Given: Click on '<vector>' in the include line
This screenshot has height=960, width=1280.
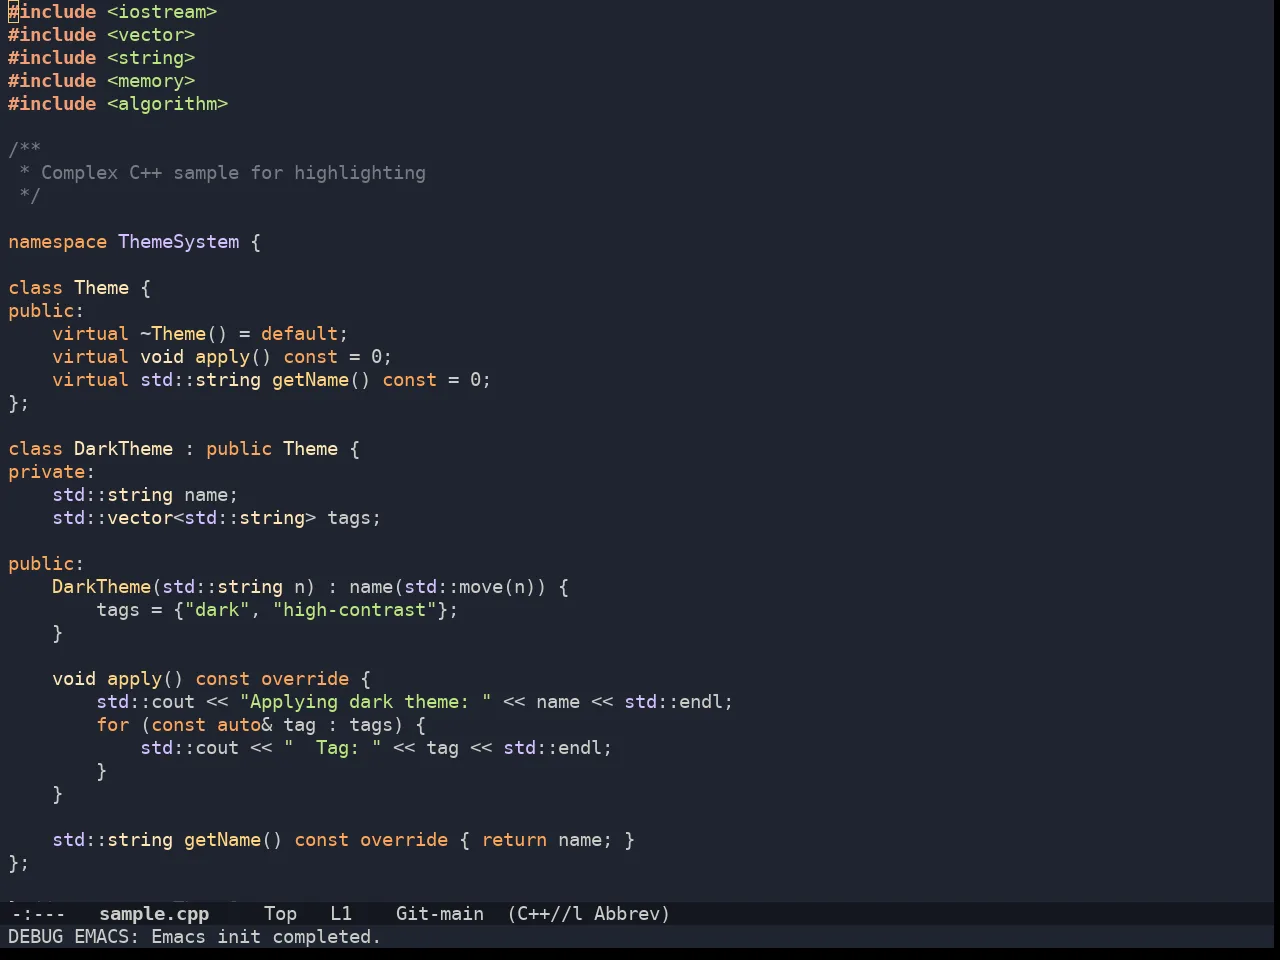Looking at the screenshot, I should click(151, 35).
